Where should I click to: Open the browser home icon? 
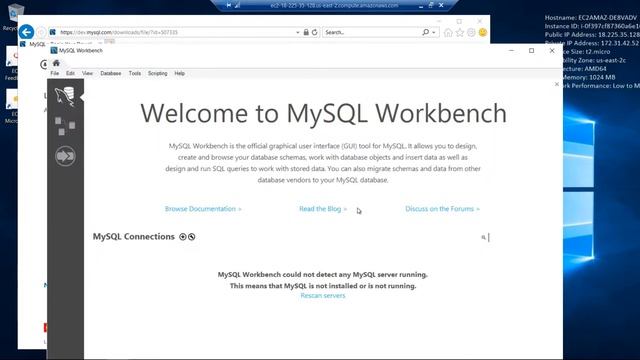click(448, 32)
